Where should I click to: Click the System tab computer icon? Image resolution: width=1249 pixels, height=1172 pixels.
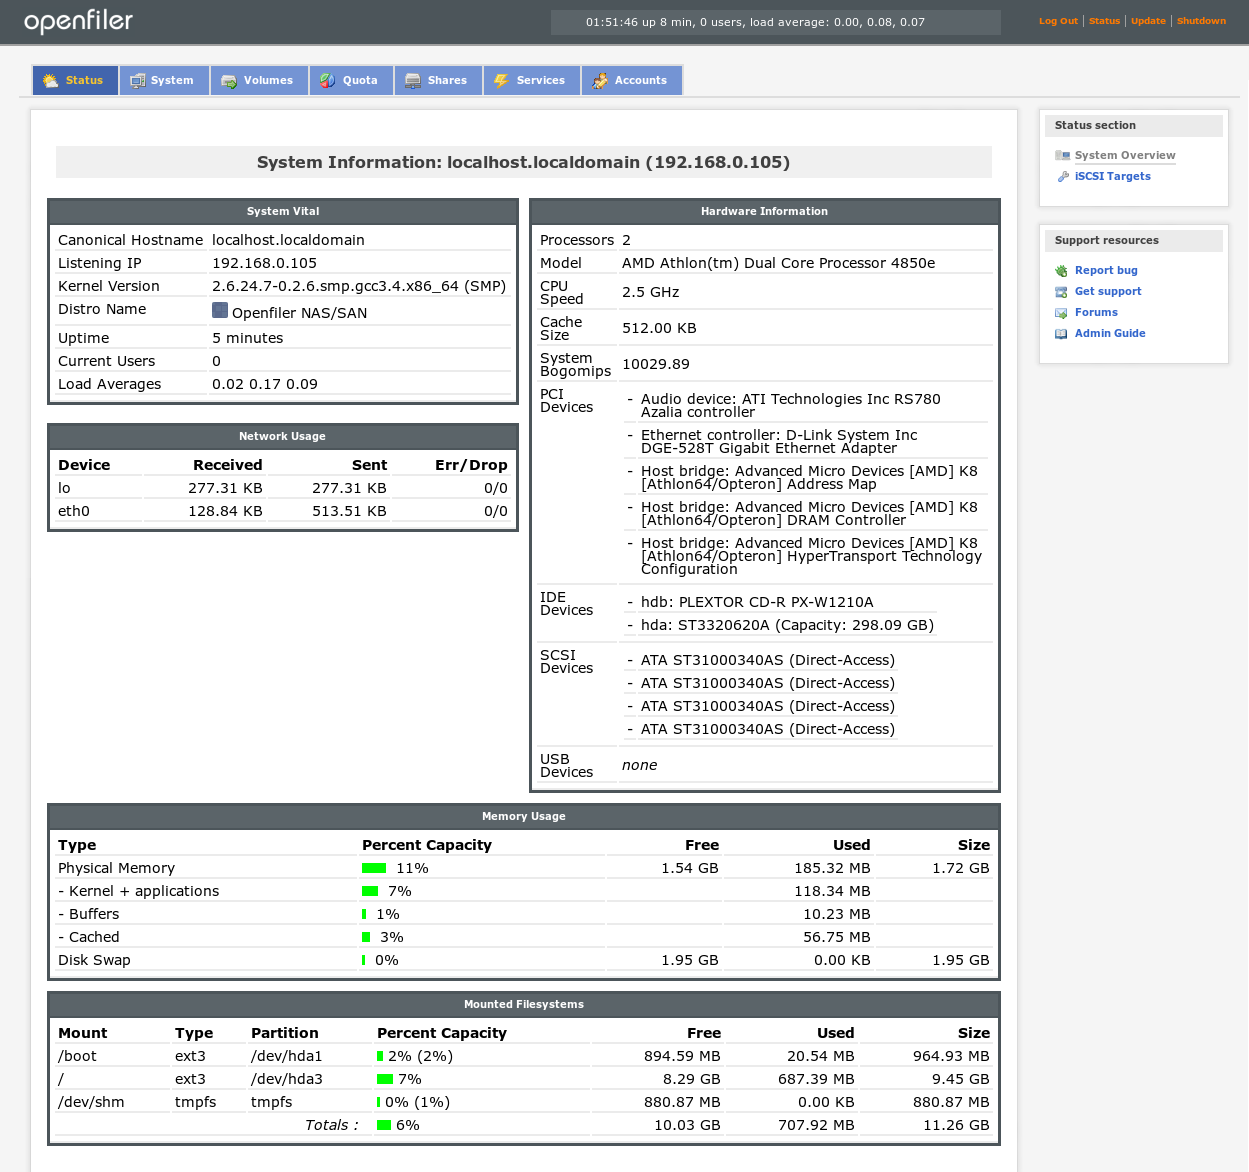(x=138, y=81)
